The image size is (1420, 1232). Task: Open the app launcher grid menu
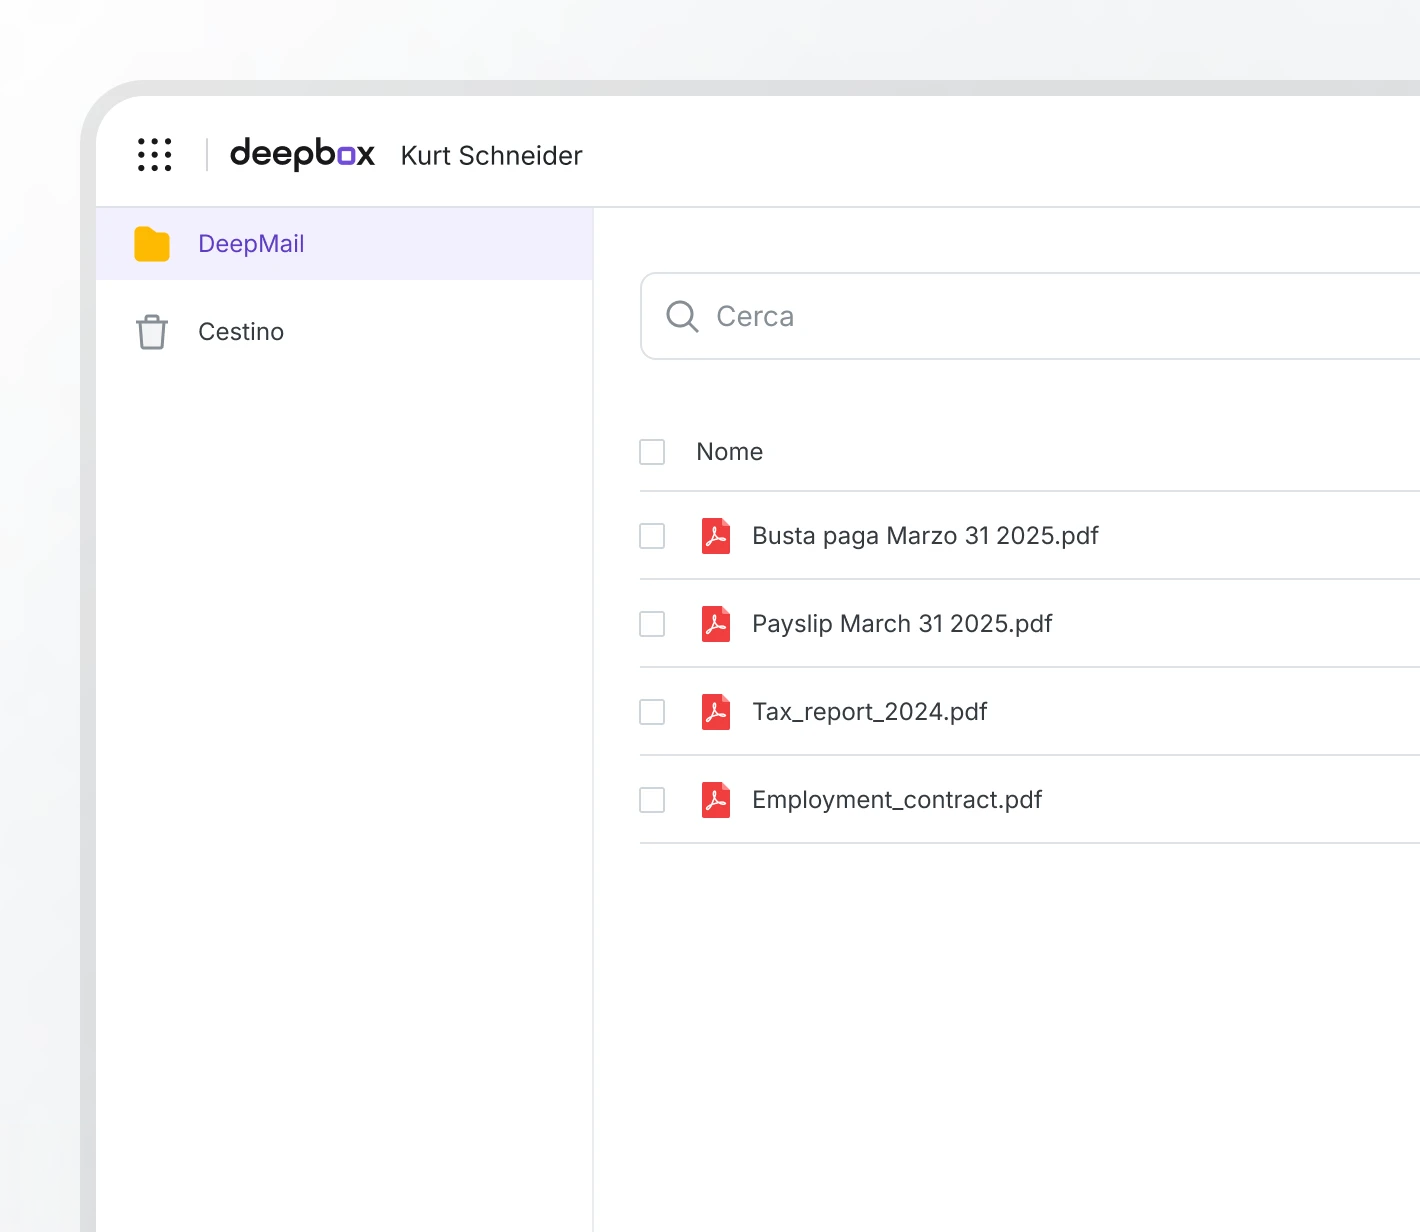click(x=155, y=155)
